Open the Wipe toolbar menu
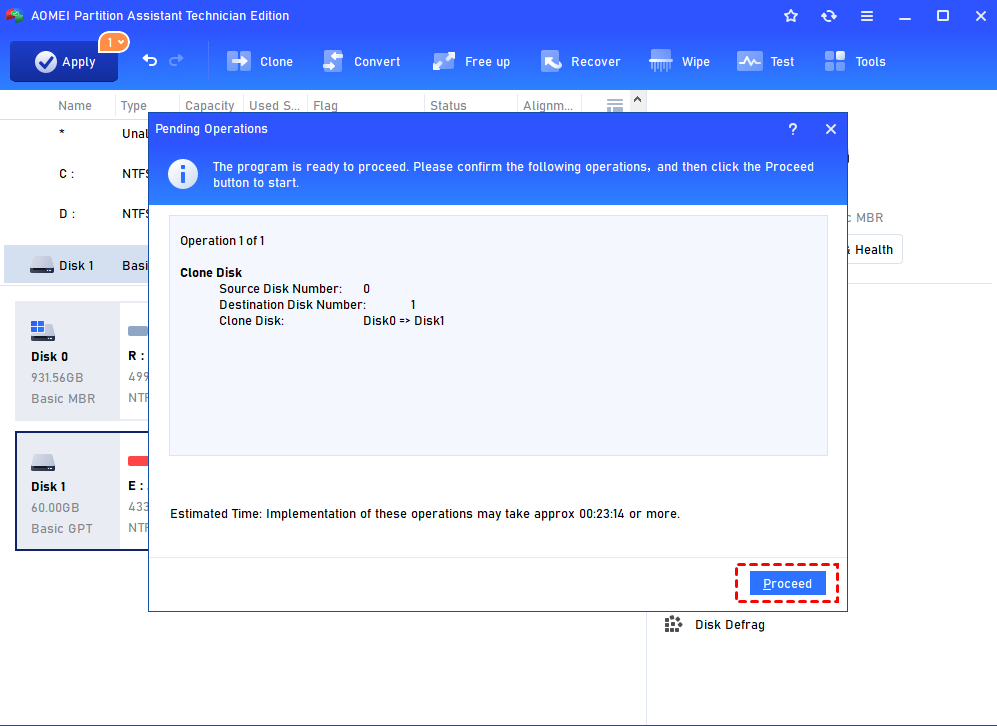The image size is (997, 726). (x=679, y=62)
